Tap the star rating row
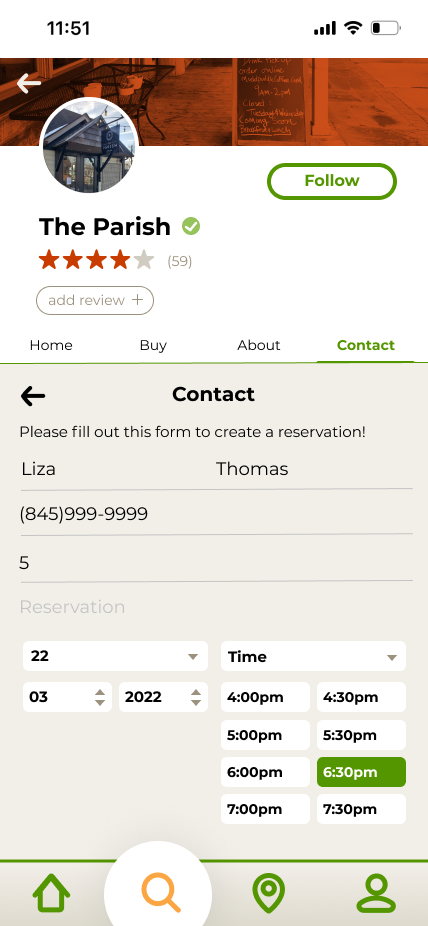 (97, 260)
